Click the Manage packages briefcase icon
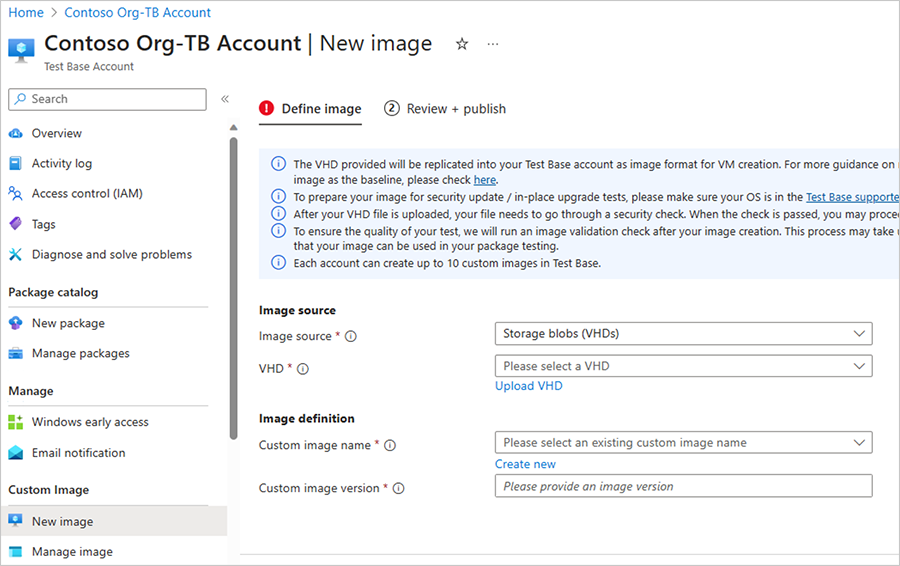Screen dimensions: 900x566 tap(15, 353)
